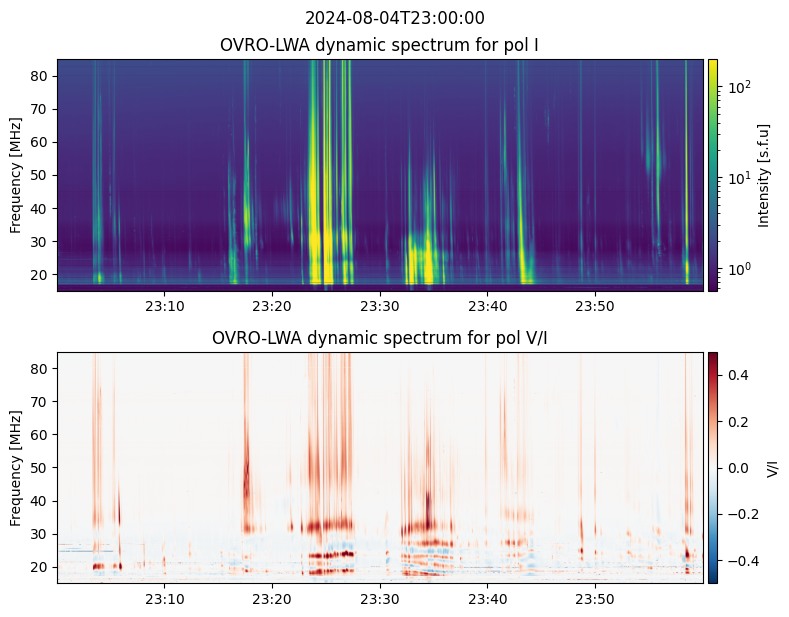Screen dimensions: 789x617
Task: Click the 50 MHz tick on bottom plot
Action: (42, 467)
